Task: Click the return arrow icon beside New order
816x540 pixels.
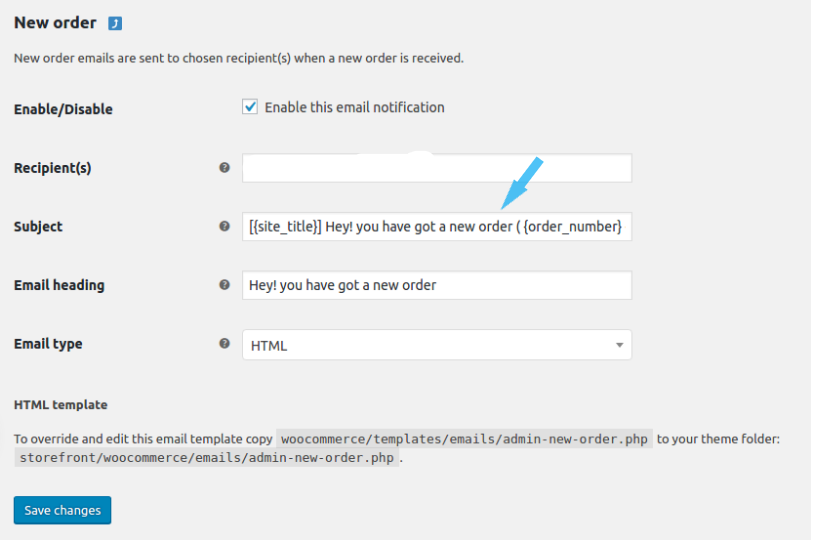Action: pos(115,23)
